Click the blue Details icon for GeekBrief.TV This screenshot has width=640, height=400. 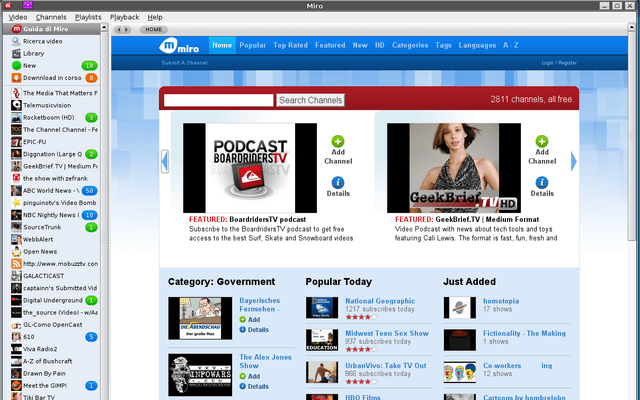[x=542, y=182]
